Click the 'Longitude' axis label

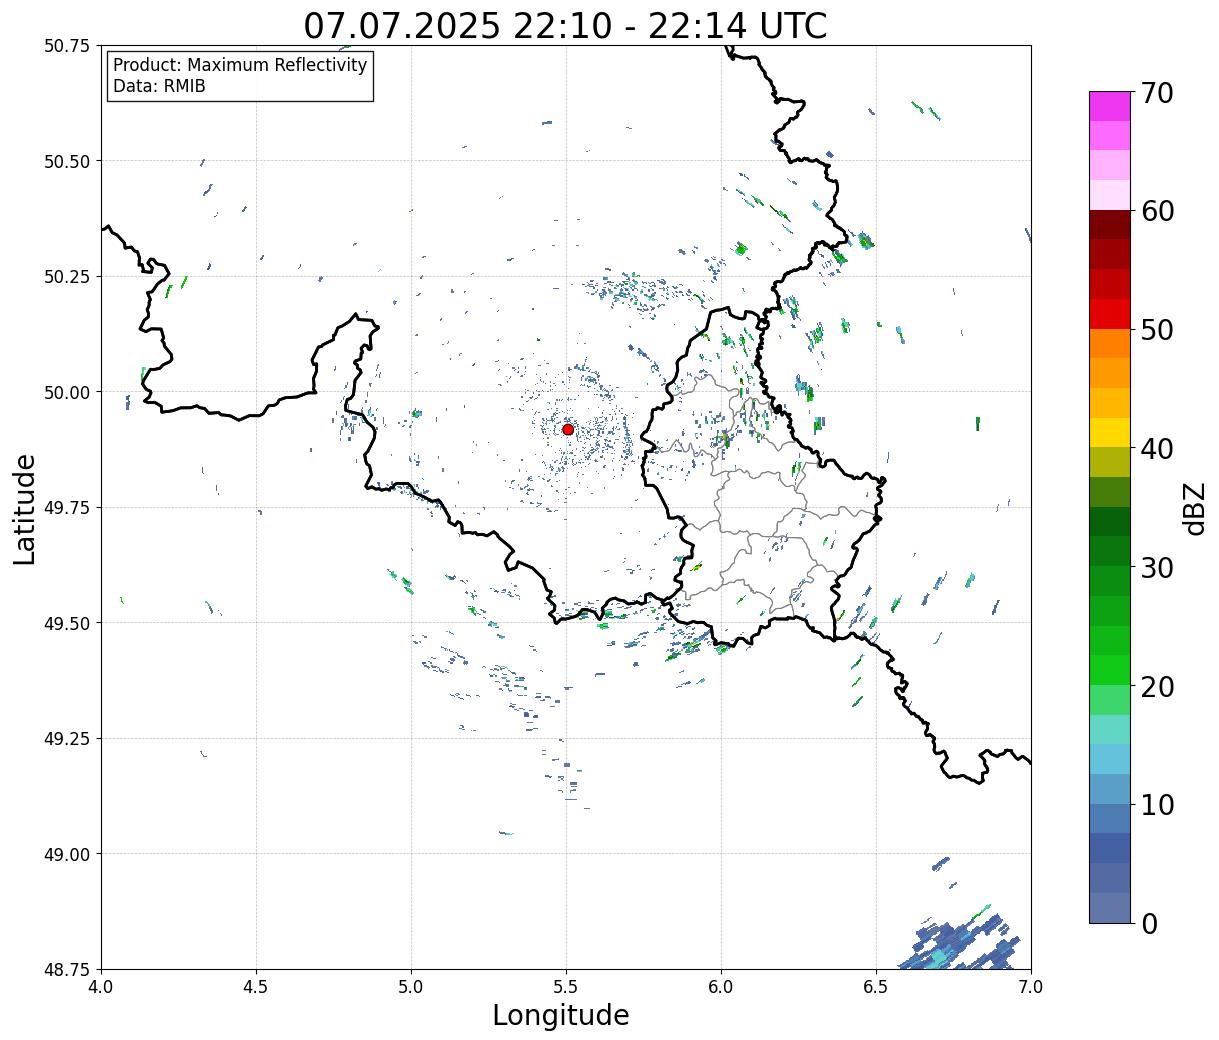(561, 1016)
